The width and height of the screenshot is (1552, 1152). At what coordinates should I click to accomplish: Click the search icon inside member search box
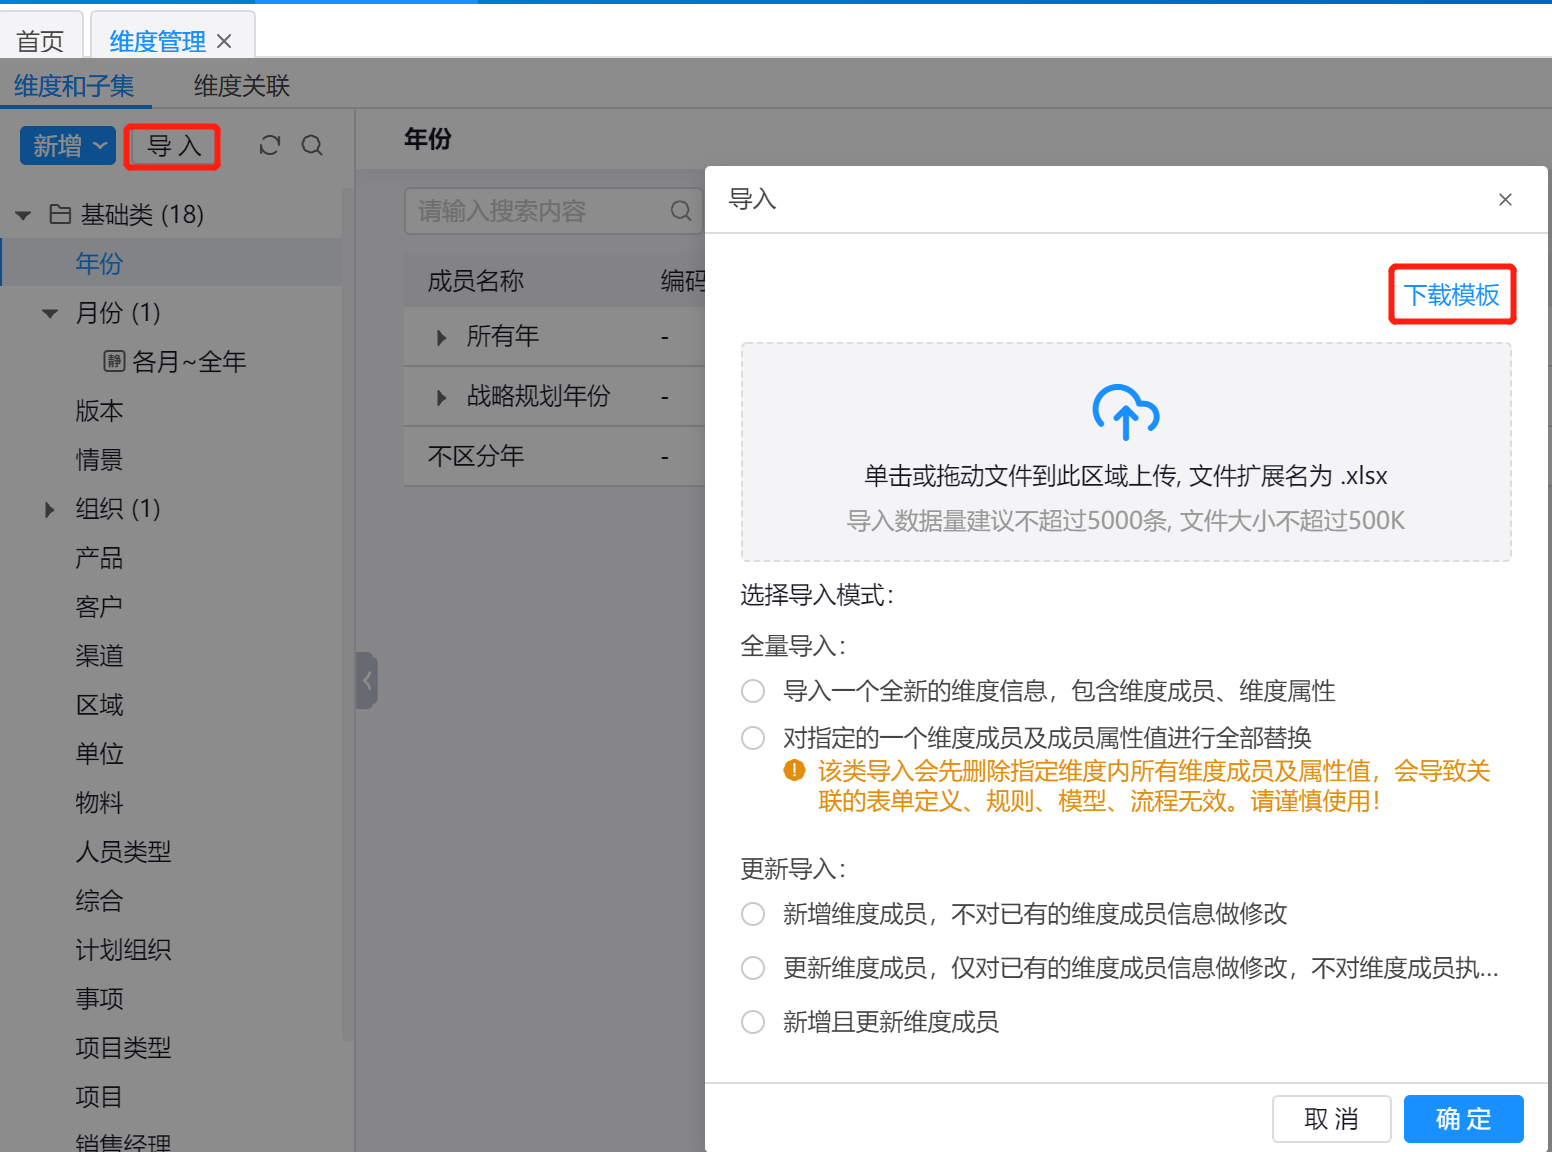(x=680, y=211)
